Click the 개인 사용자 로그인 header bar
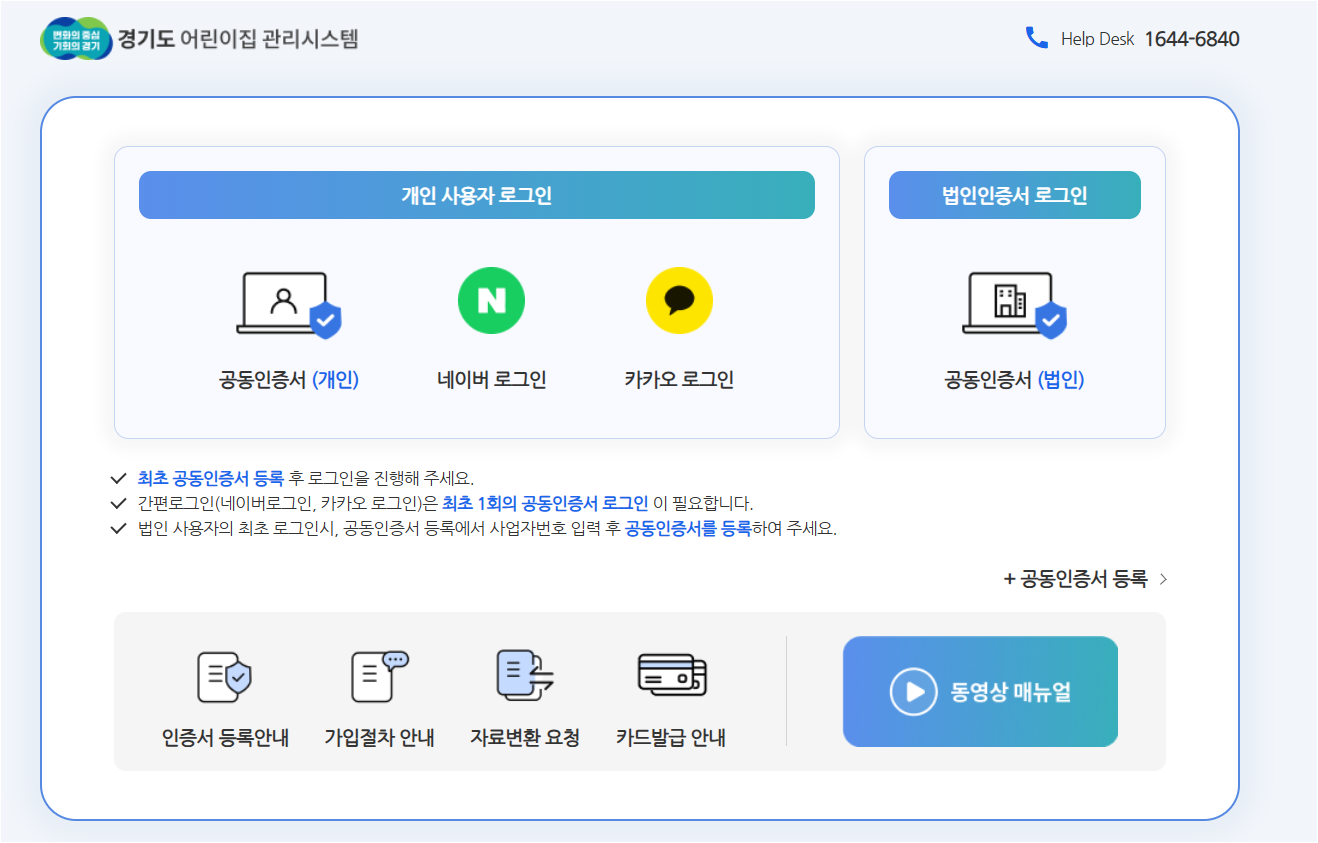The image size is (1318, 843). 477,195
